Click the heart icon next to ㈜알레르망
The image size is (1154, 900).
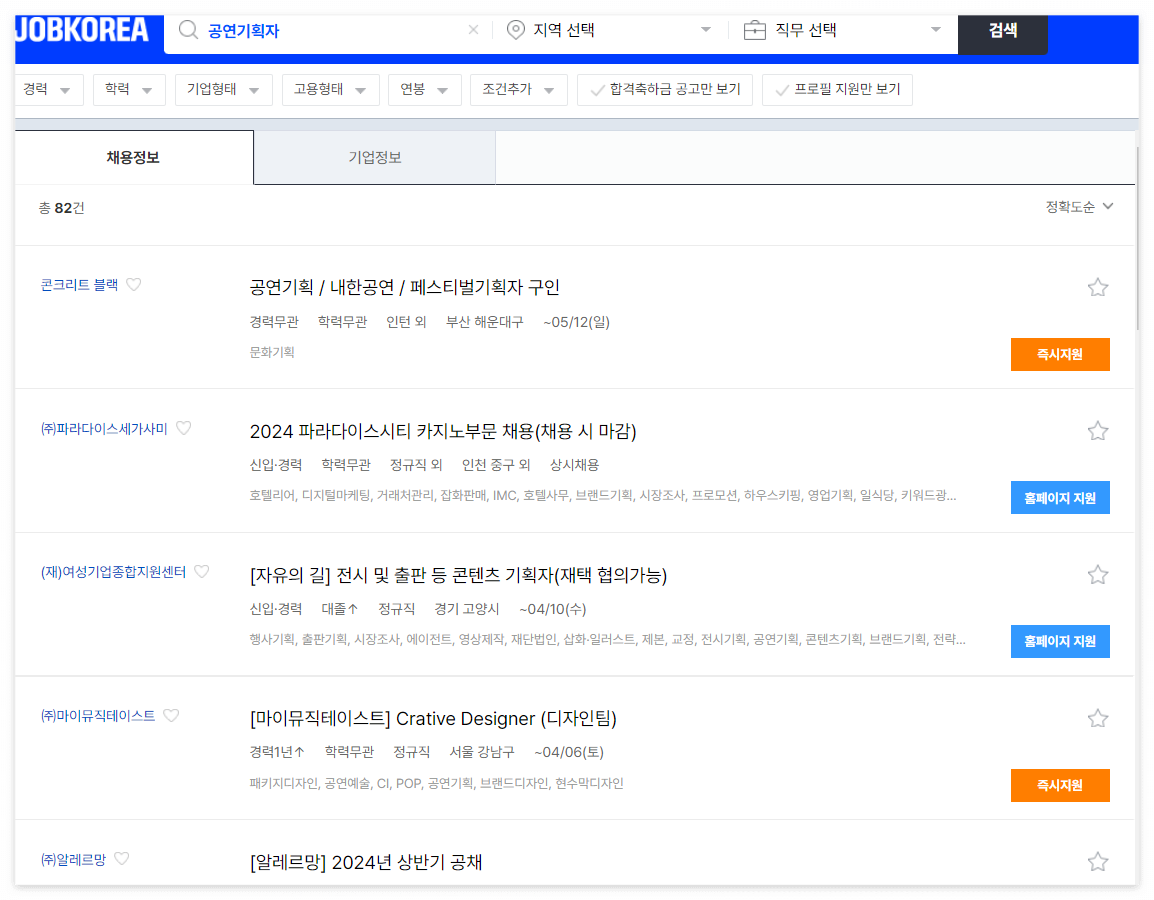tap(122, 858)
